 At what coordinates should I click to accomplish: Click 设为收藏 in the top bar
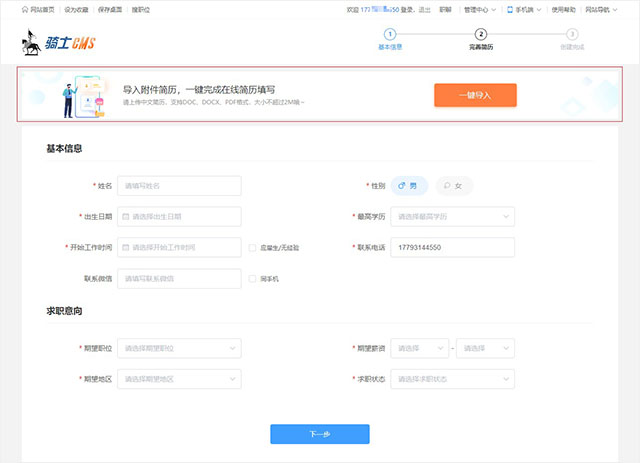(76, 10)
